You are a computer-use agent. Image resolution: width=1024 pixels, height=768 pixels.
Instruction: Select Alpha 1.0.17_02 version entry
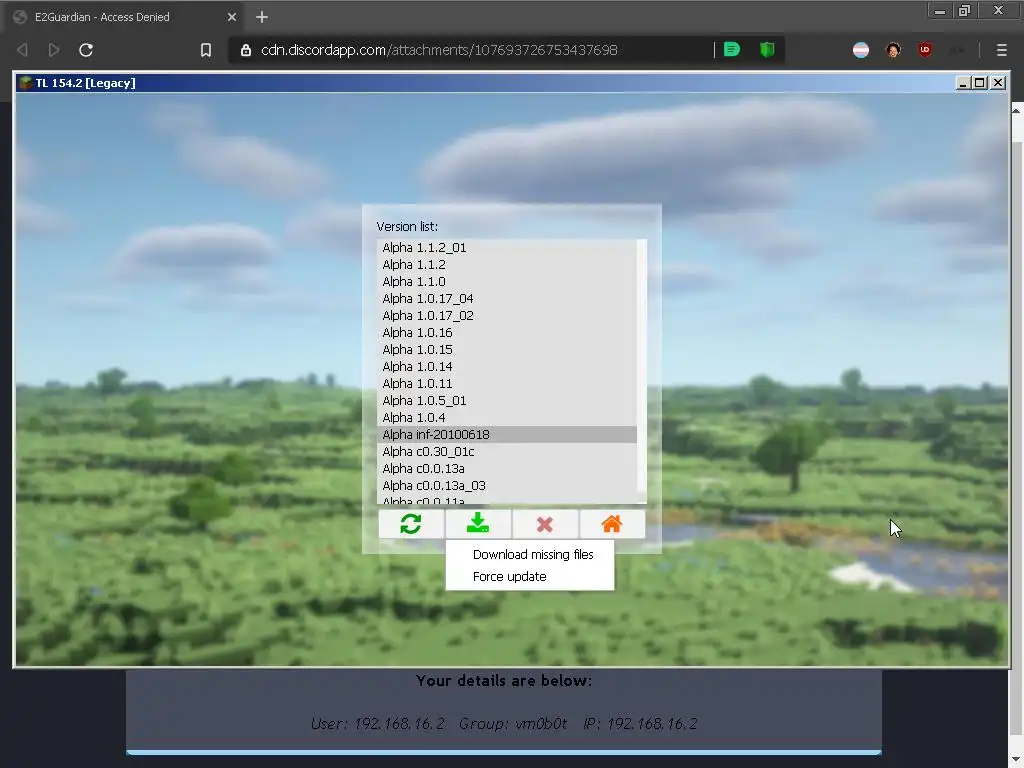tap(507, 315)
